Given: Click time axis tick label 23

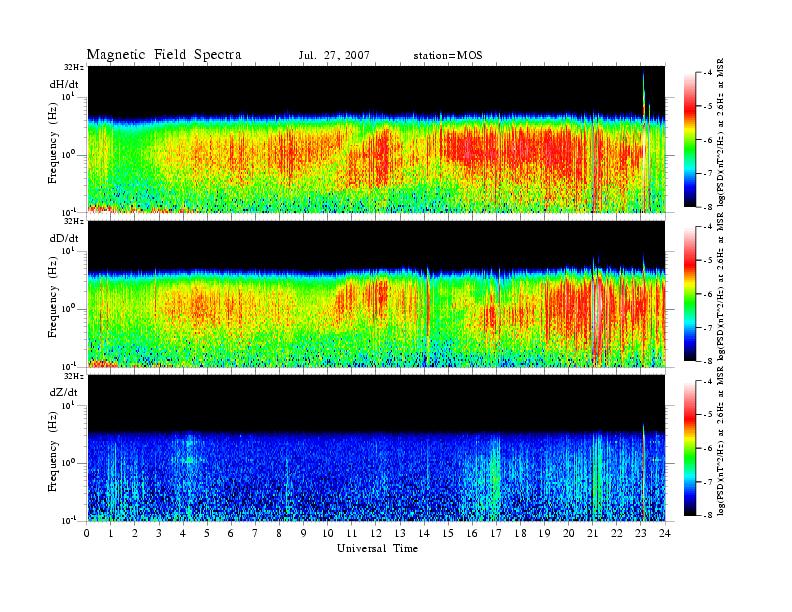Looking at the screenshot, I should tap(640, 533).
